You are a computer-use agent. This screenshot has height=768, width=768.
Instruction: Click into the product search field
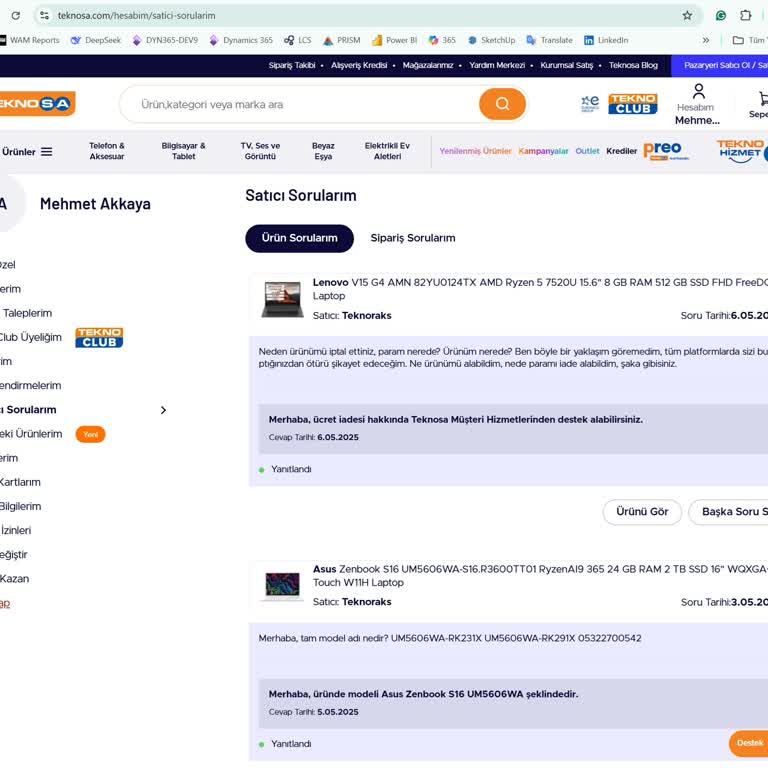pyautogui.click(x=300, y=104)
